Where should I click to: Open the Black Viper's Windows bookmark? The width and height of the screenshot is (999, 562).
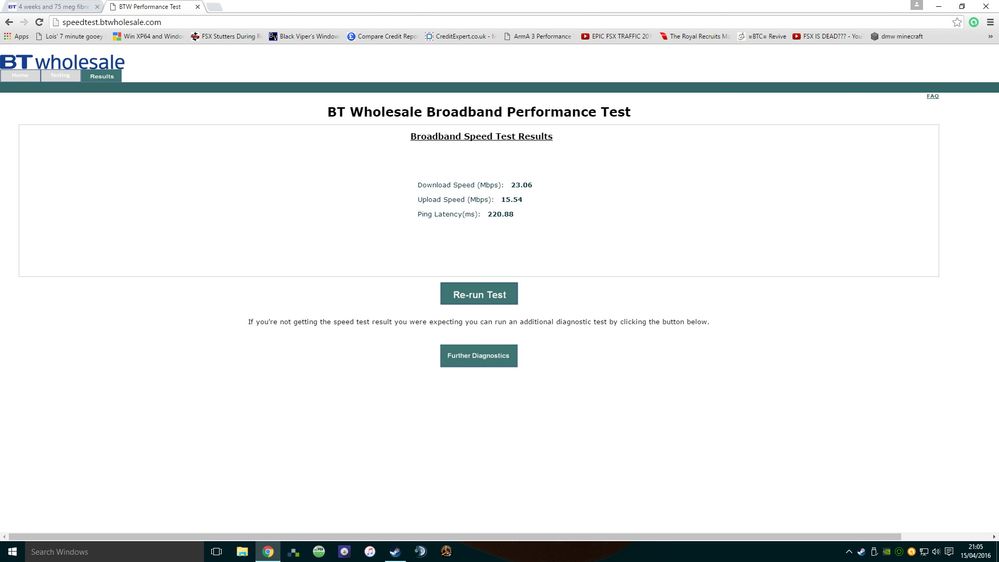click(x=303, y=36)
